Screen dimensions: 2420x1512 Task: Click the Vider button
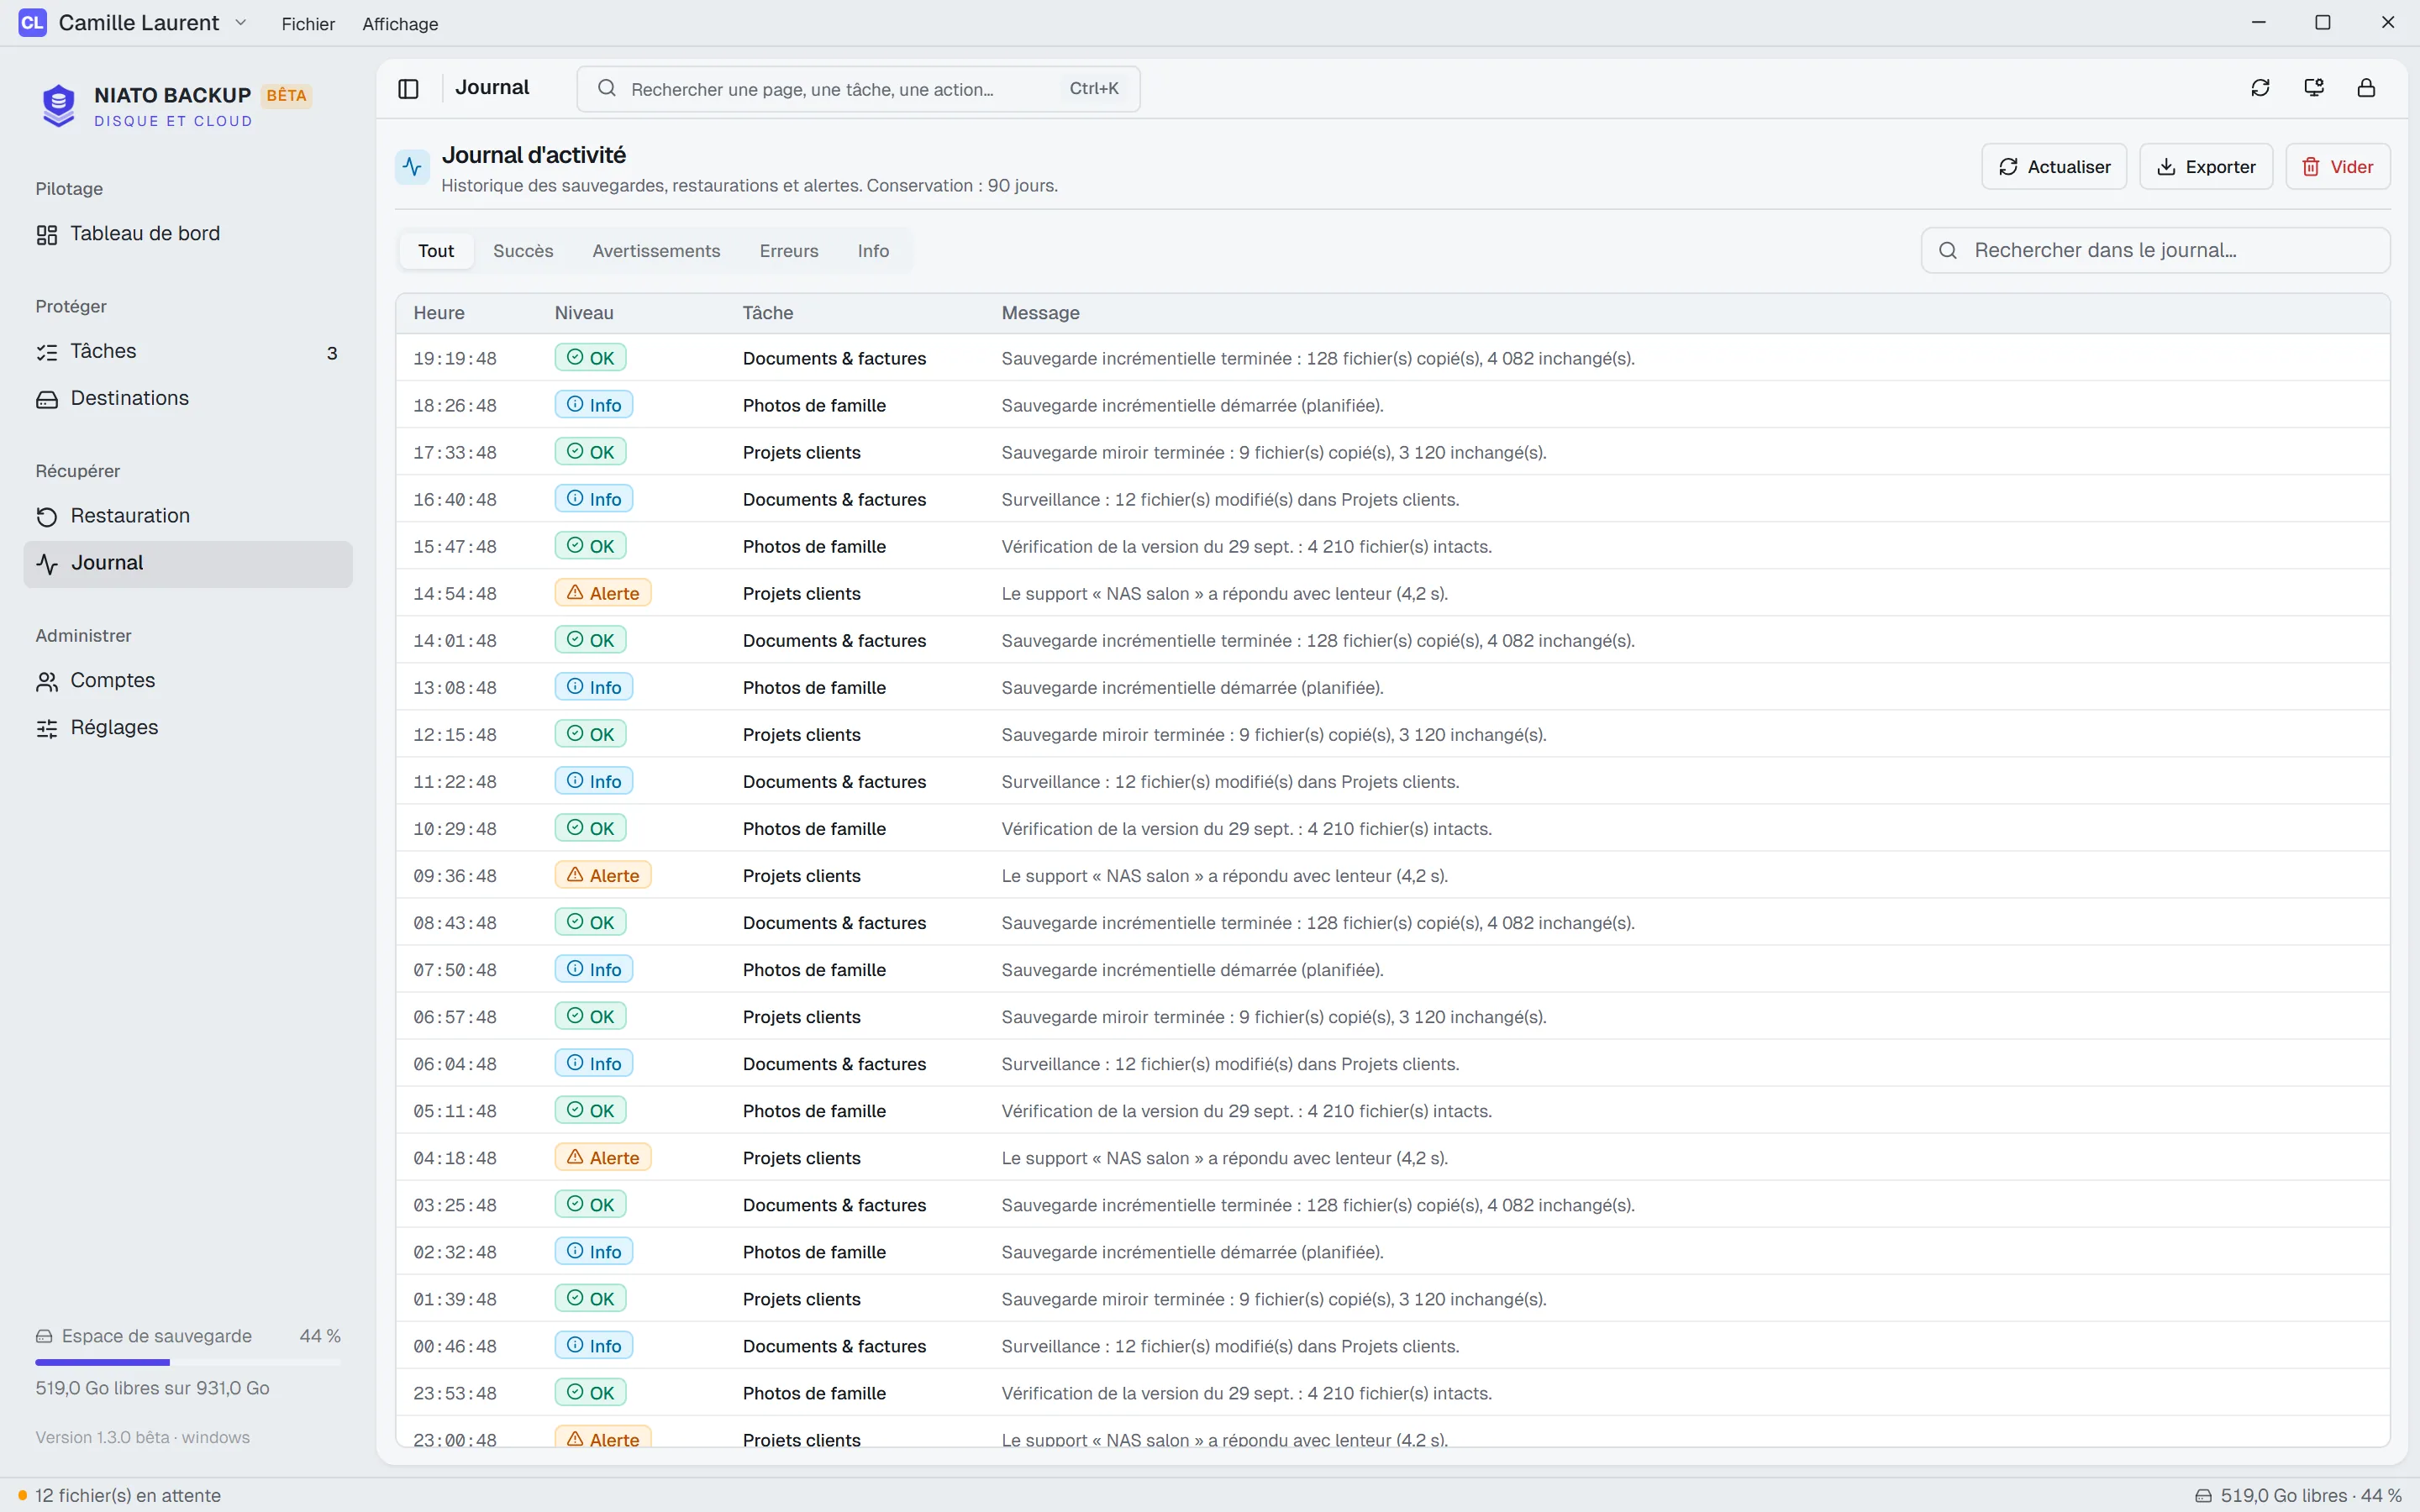[2338, 167]
